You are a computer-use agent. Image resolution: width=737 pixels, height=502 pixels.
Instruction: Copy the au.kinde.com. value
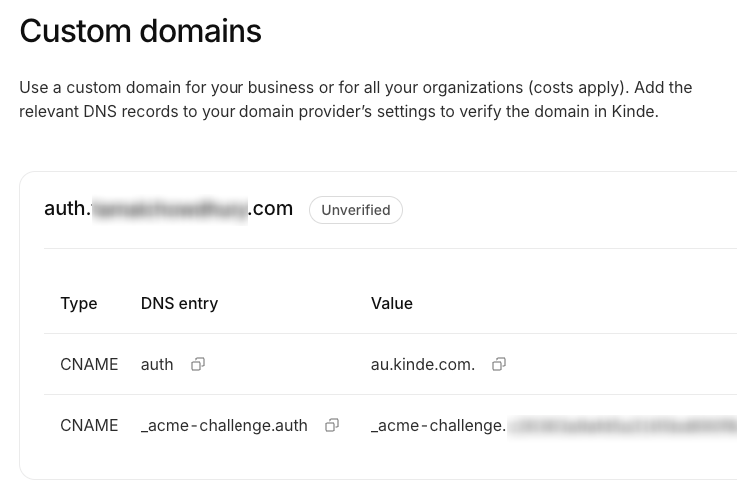point(499,364)
